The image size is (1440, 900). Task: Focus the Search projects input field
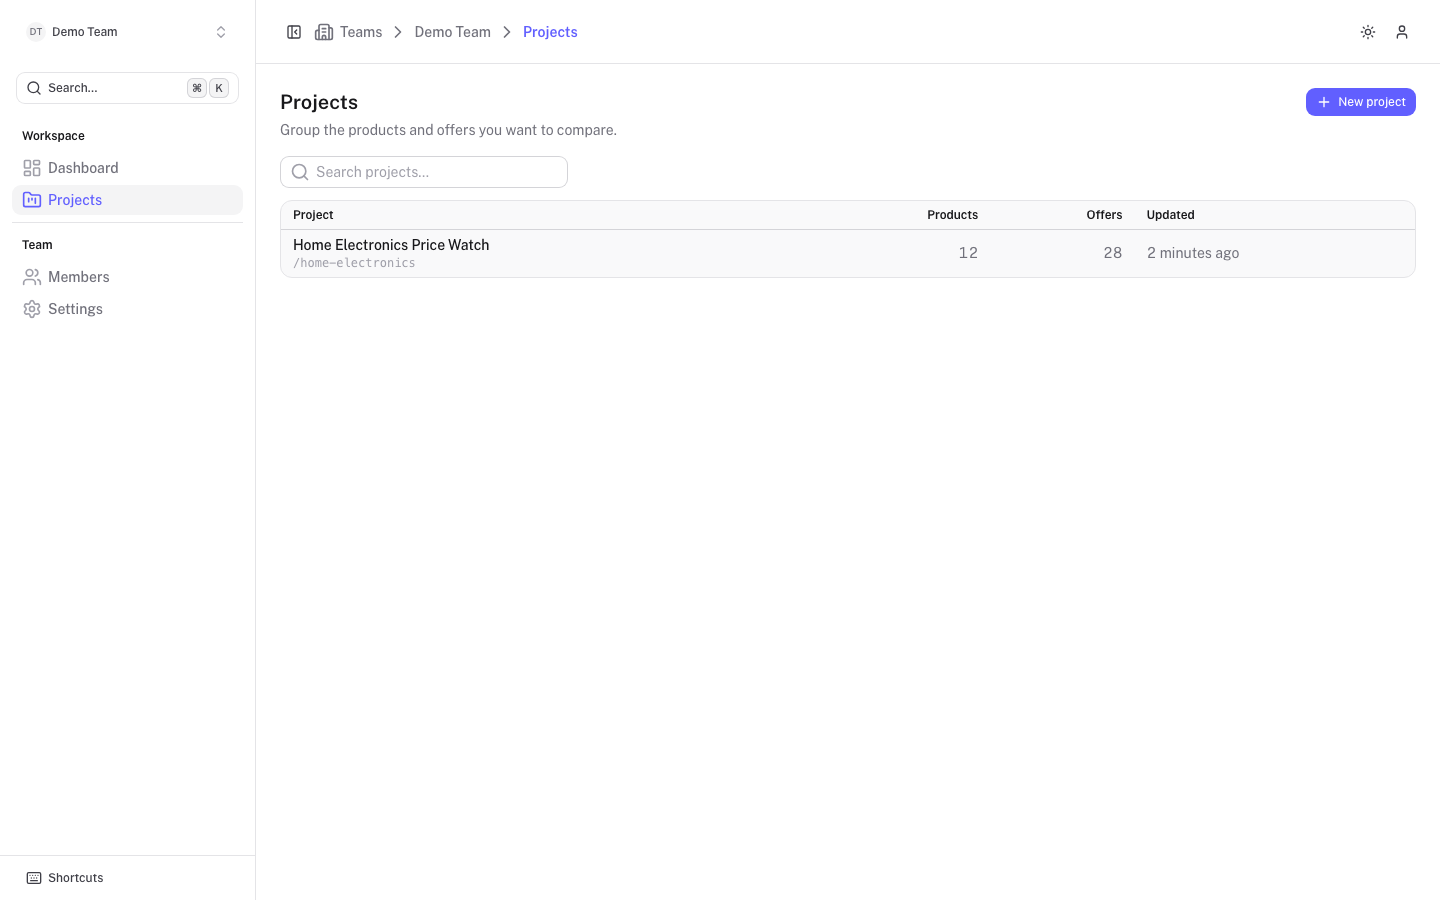click(x=424, y=172)
